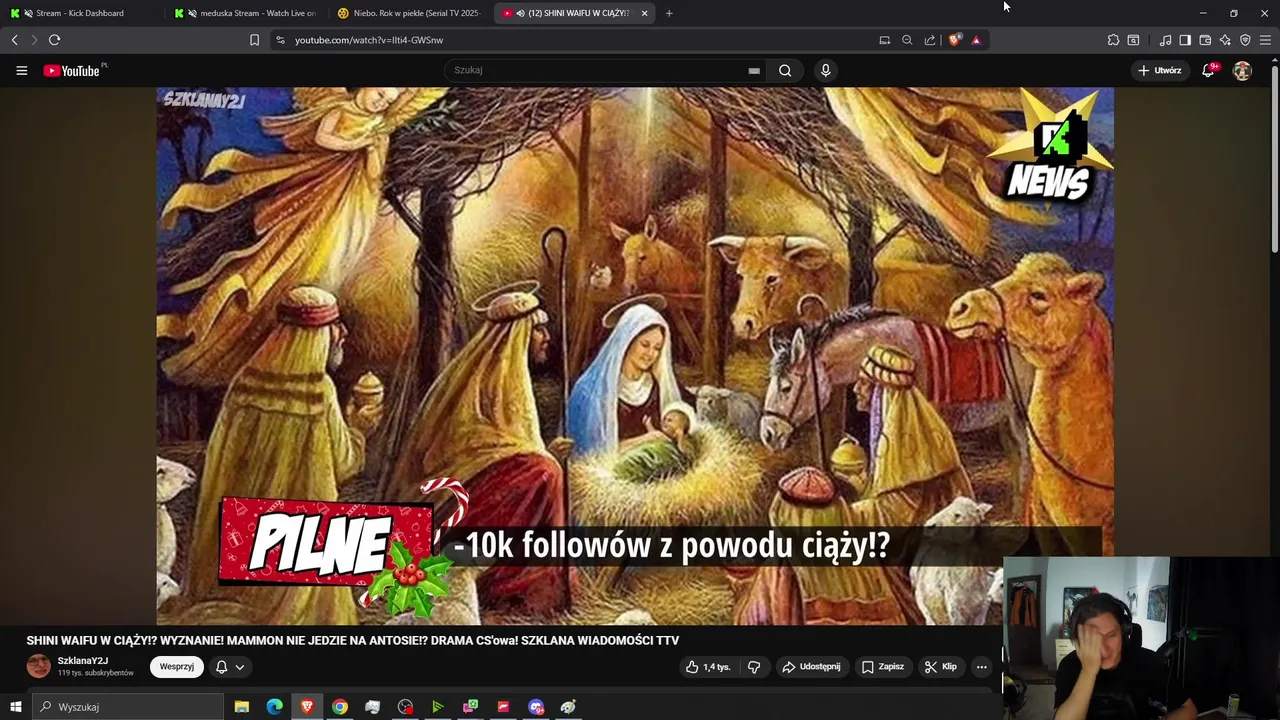Open File Explorer from taskbar
This screenshot has width=1280, height=720.
242,707
